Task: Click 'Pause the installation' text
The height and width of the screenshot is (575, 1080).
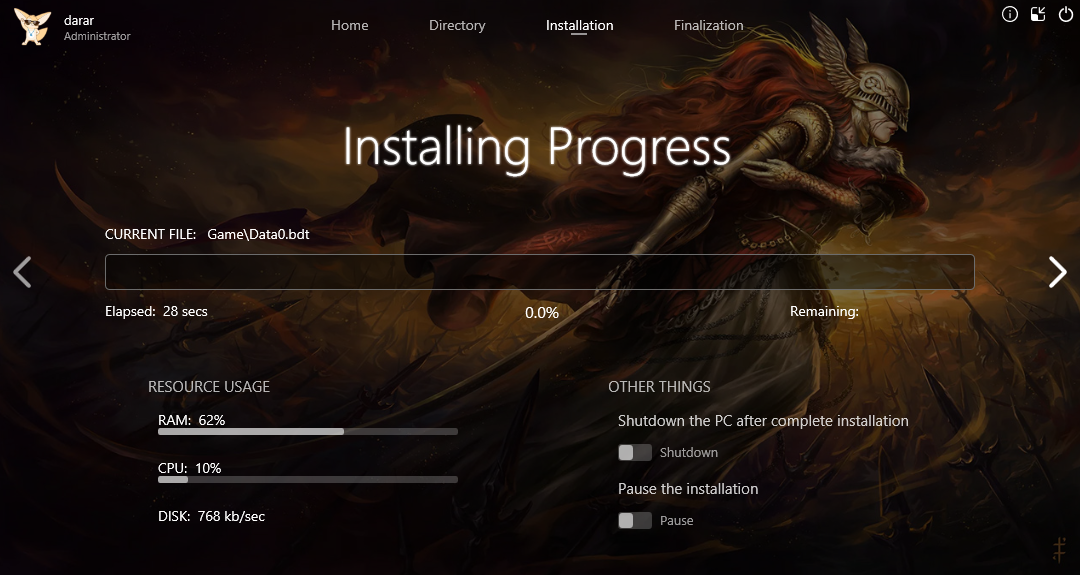Action: coord(688,489)
